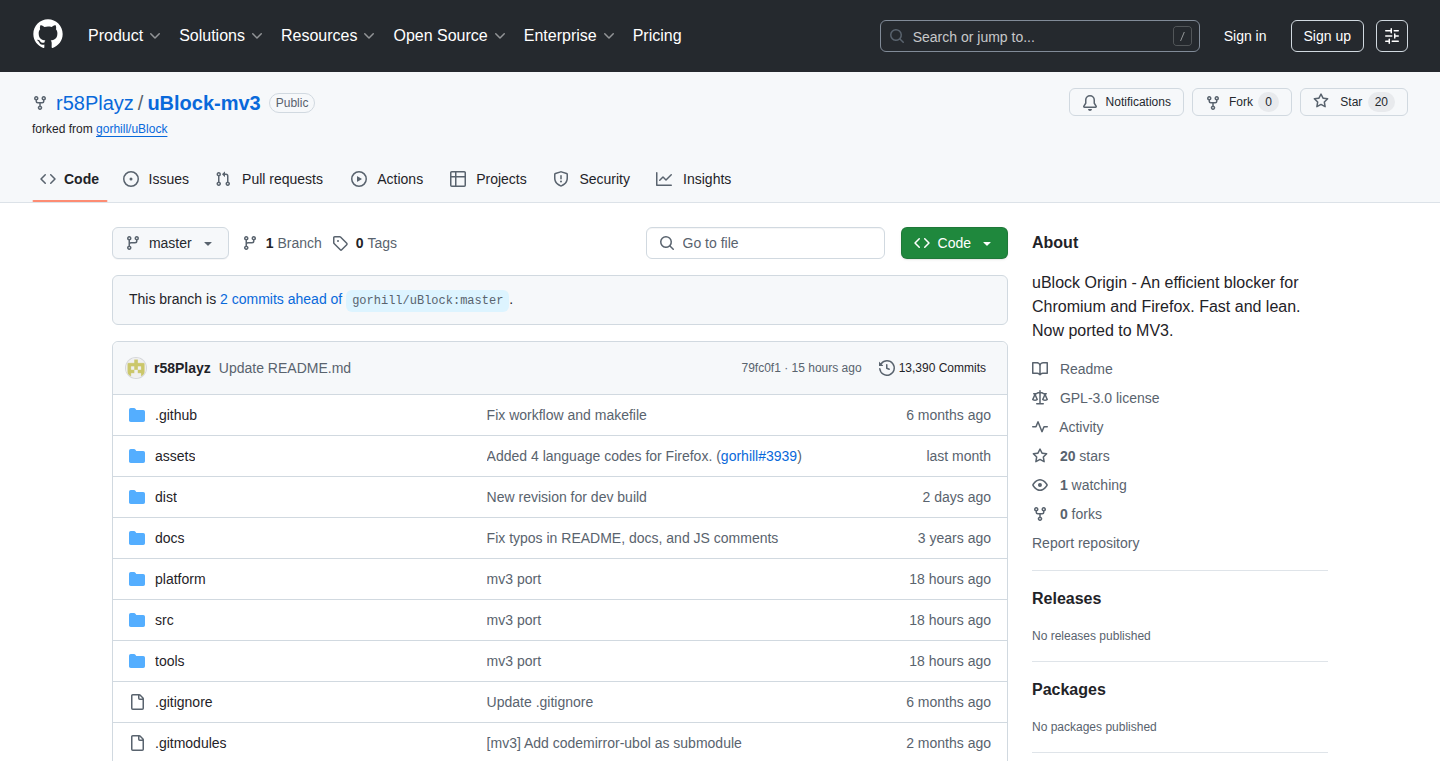Open the Open Source menu
This screenshot has height=761, width=1440.
(x=449, y=36)
